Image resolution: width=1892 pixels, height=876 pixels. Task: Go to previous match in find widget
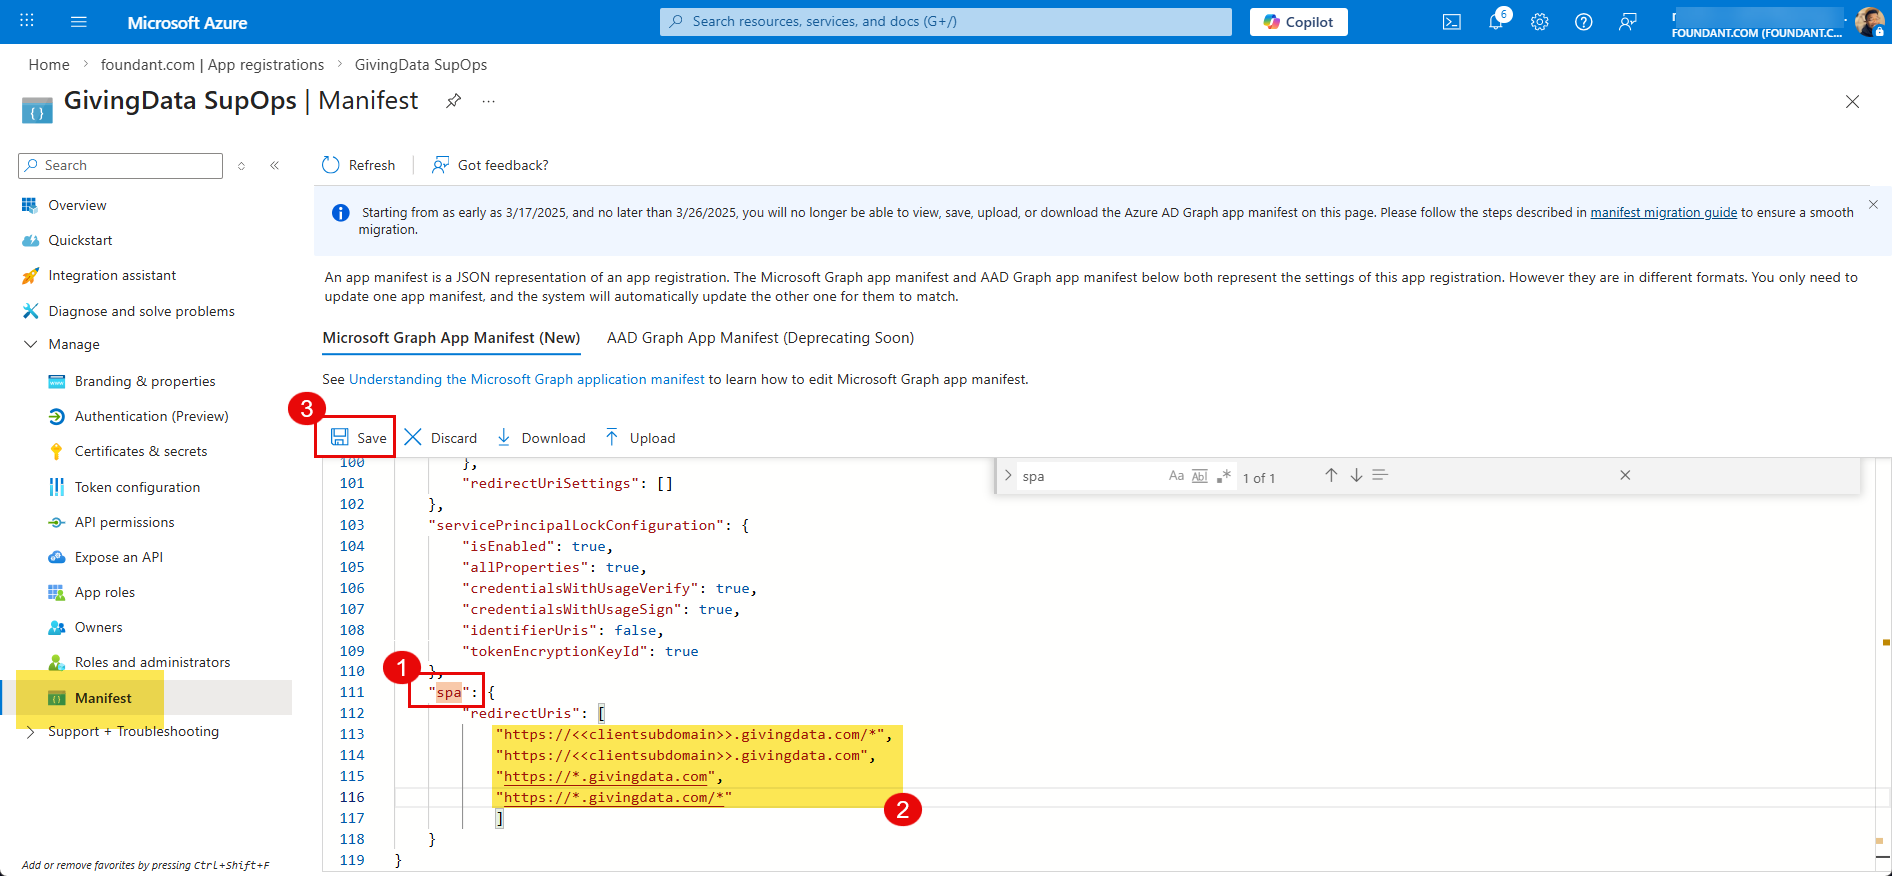[x=1331, y=475]
